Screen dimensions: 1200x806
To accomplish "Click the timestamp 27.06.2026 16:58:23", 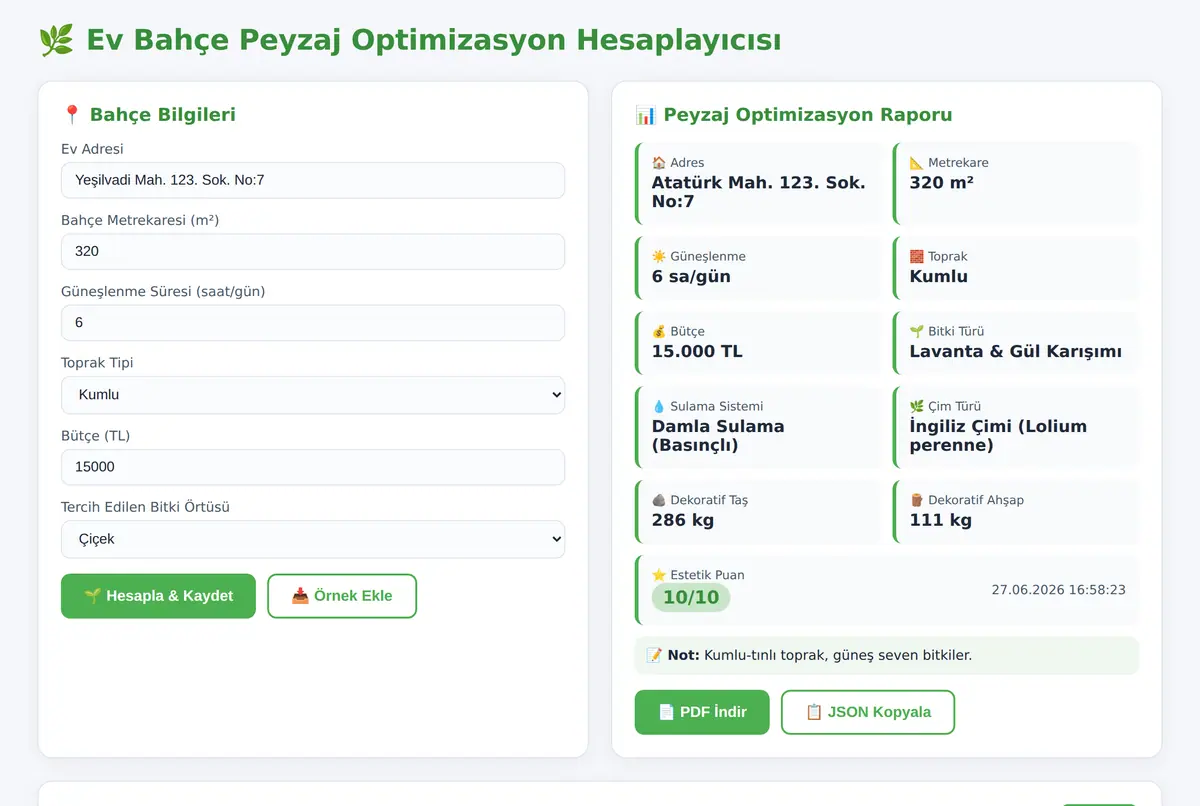I will [1059, 590].
